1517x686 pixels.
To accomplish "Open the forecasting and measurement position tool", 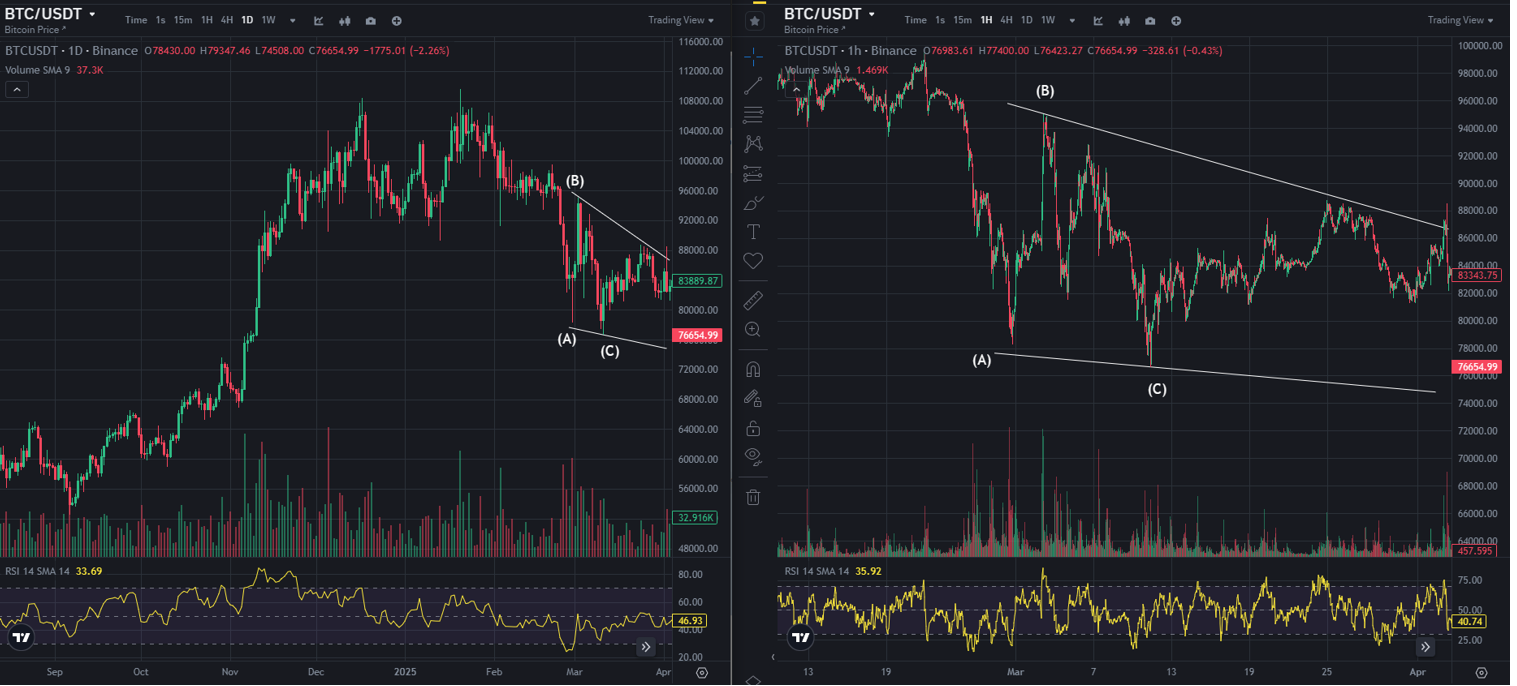I will (753, 173).
